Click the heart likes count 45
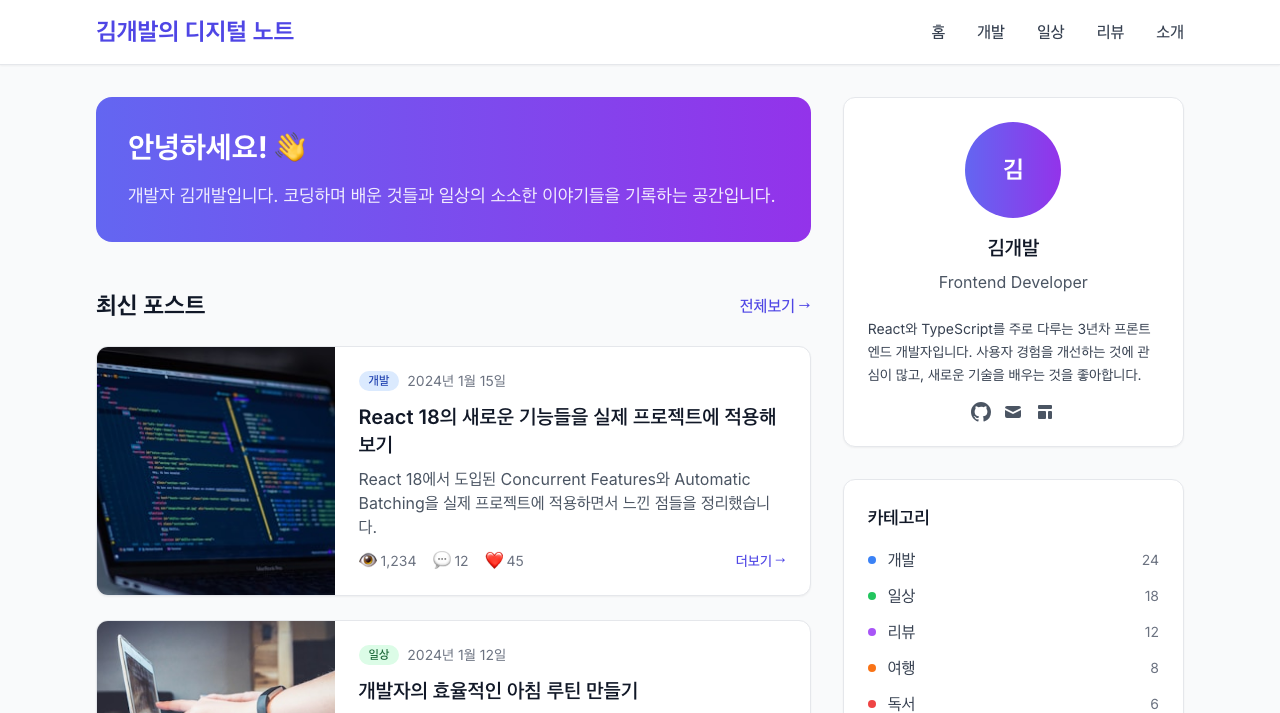 pyautogui.click(x=504, y=561)
